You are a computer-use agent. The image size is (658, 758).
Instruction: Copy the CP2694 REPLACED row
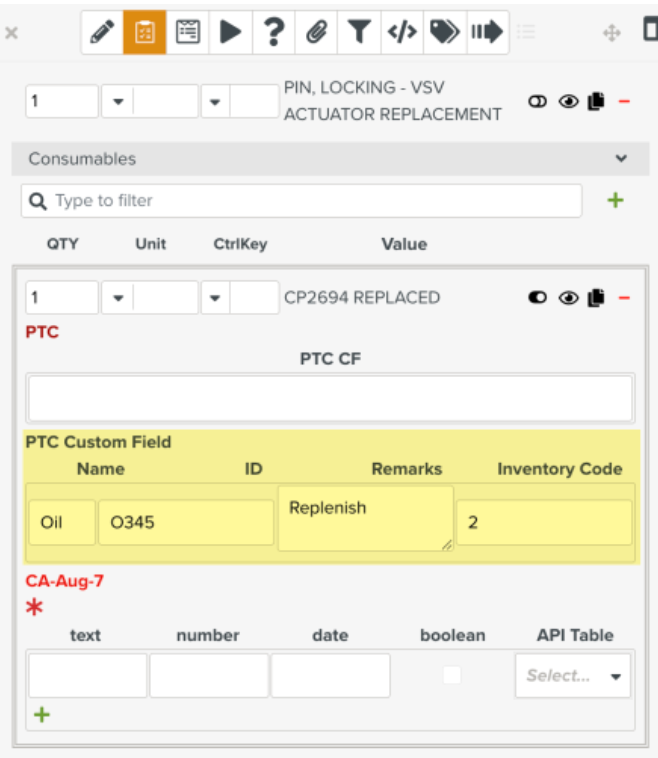pyautogui.click(x=597, y=297)
